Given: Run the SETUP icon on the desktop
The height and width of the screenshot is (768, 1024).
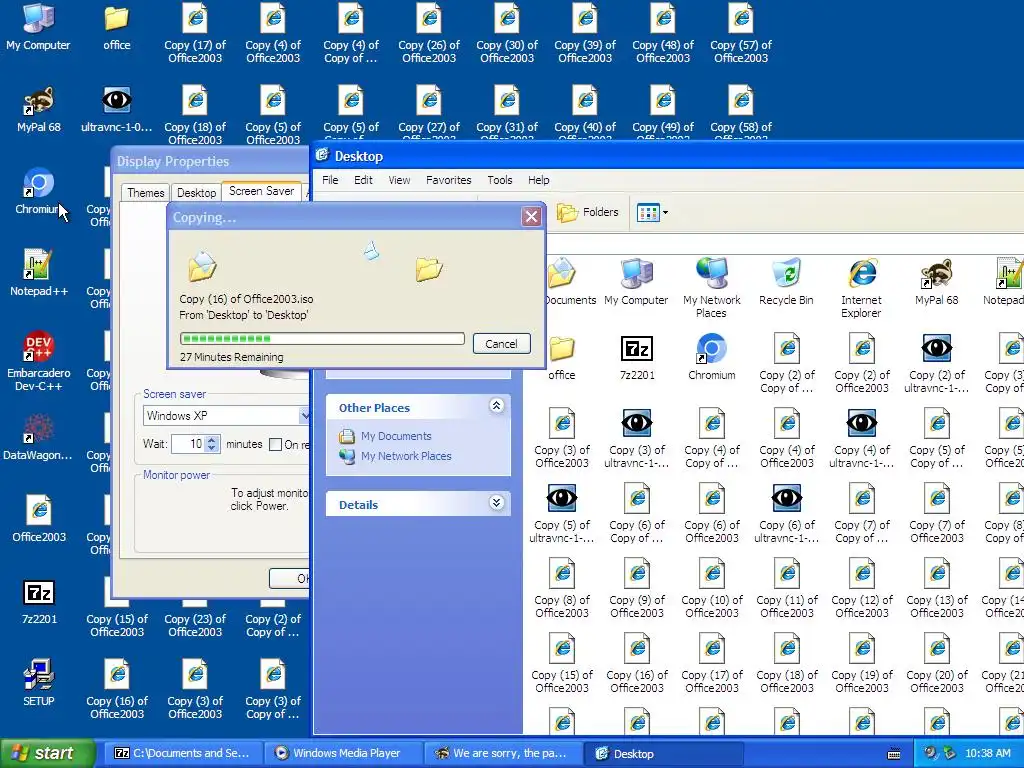Looking at the screenshot, I should (x=39, y=683).
